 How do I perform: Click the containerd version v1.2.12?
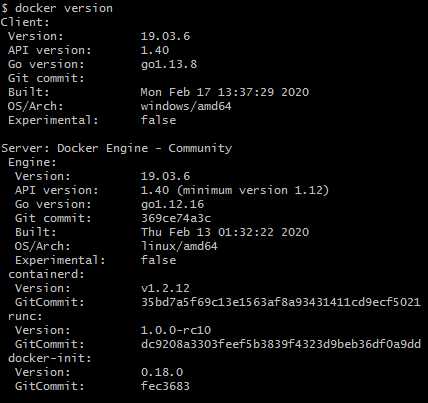(x=165, y=288)
